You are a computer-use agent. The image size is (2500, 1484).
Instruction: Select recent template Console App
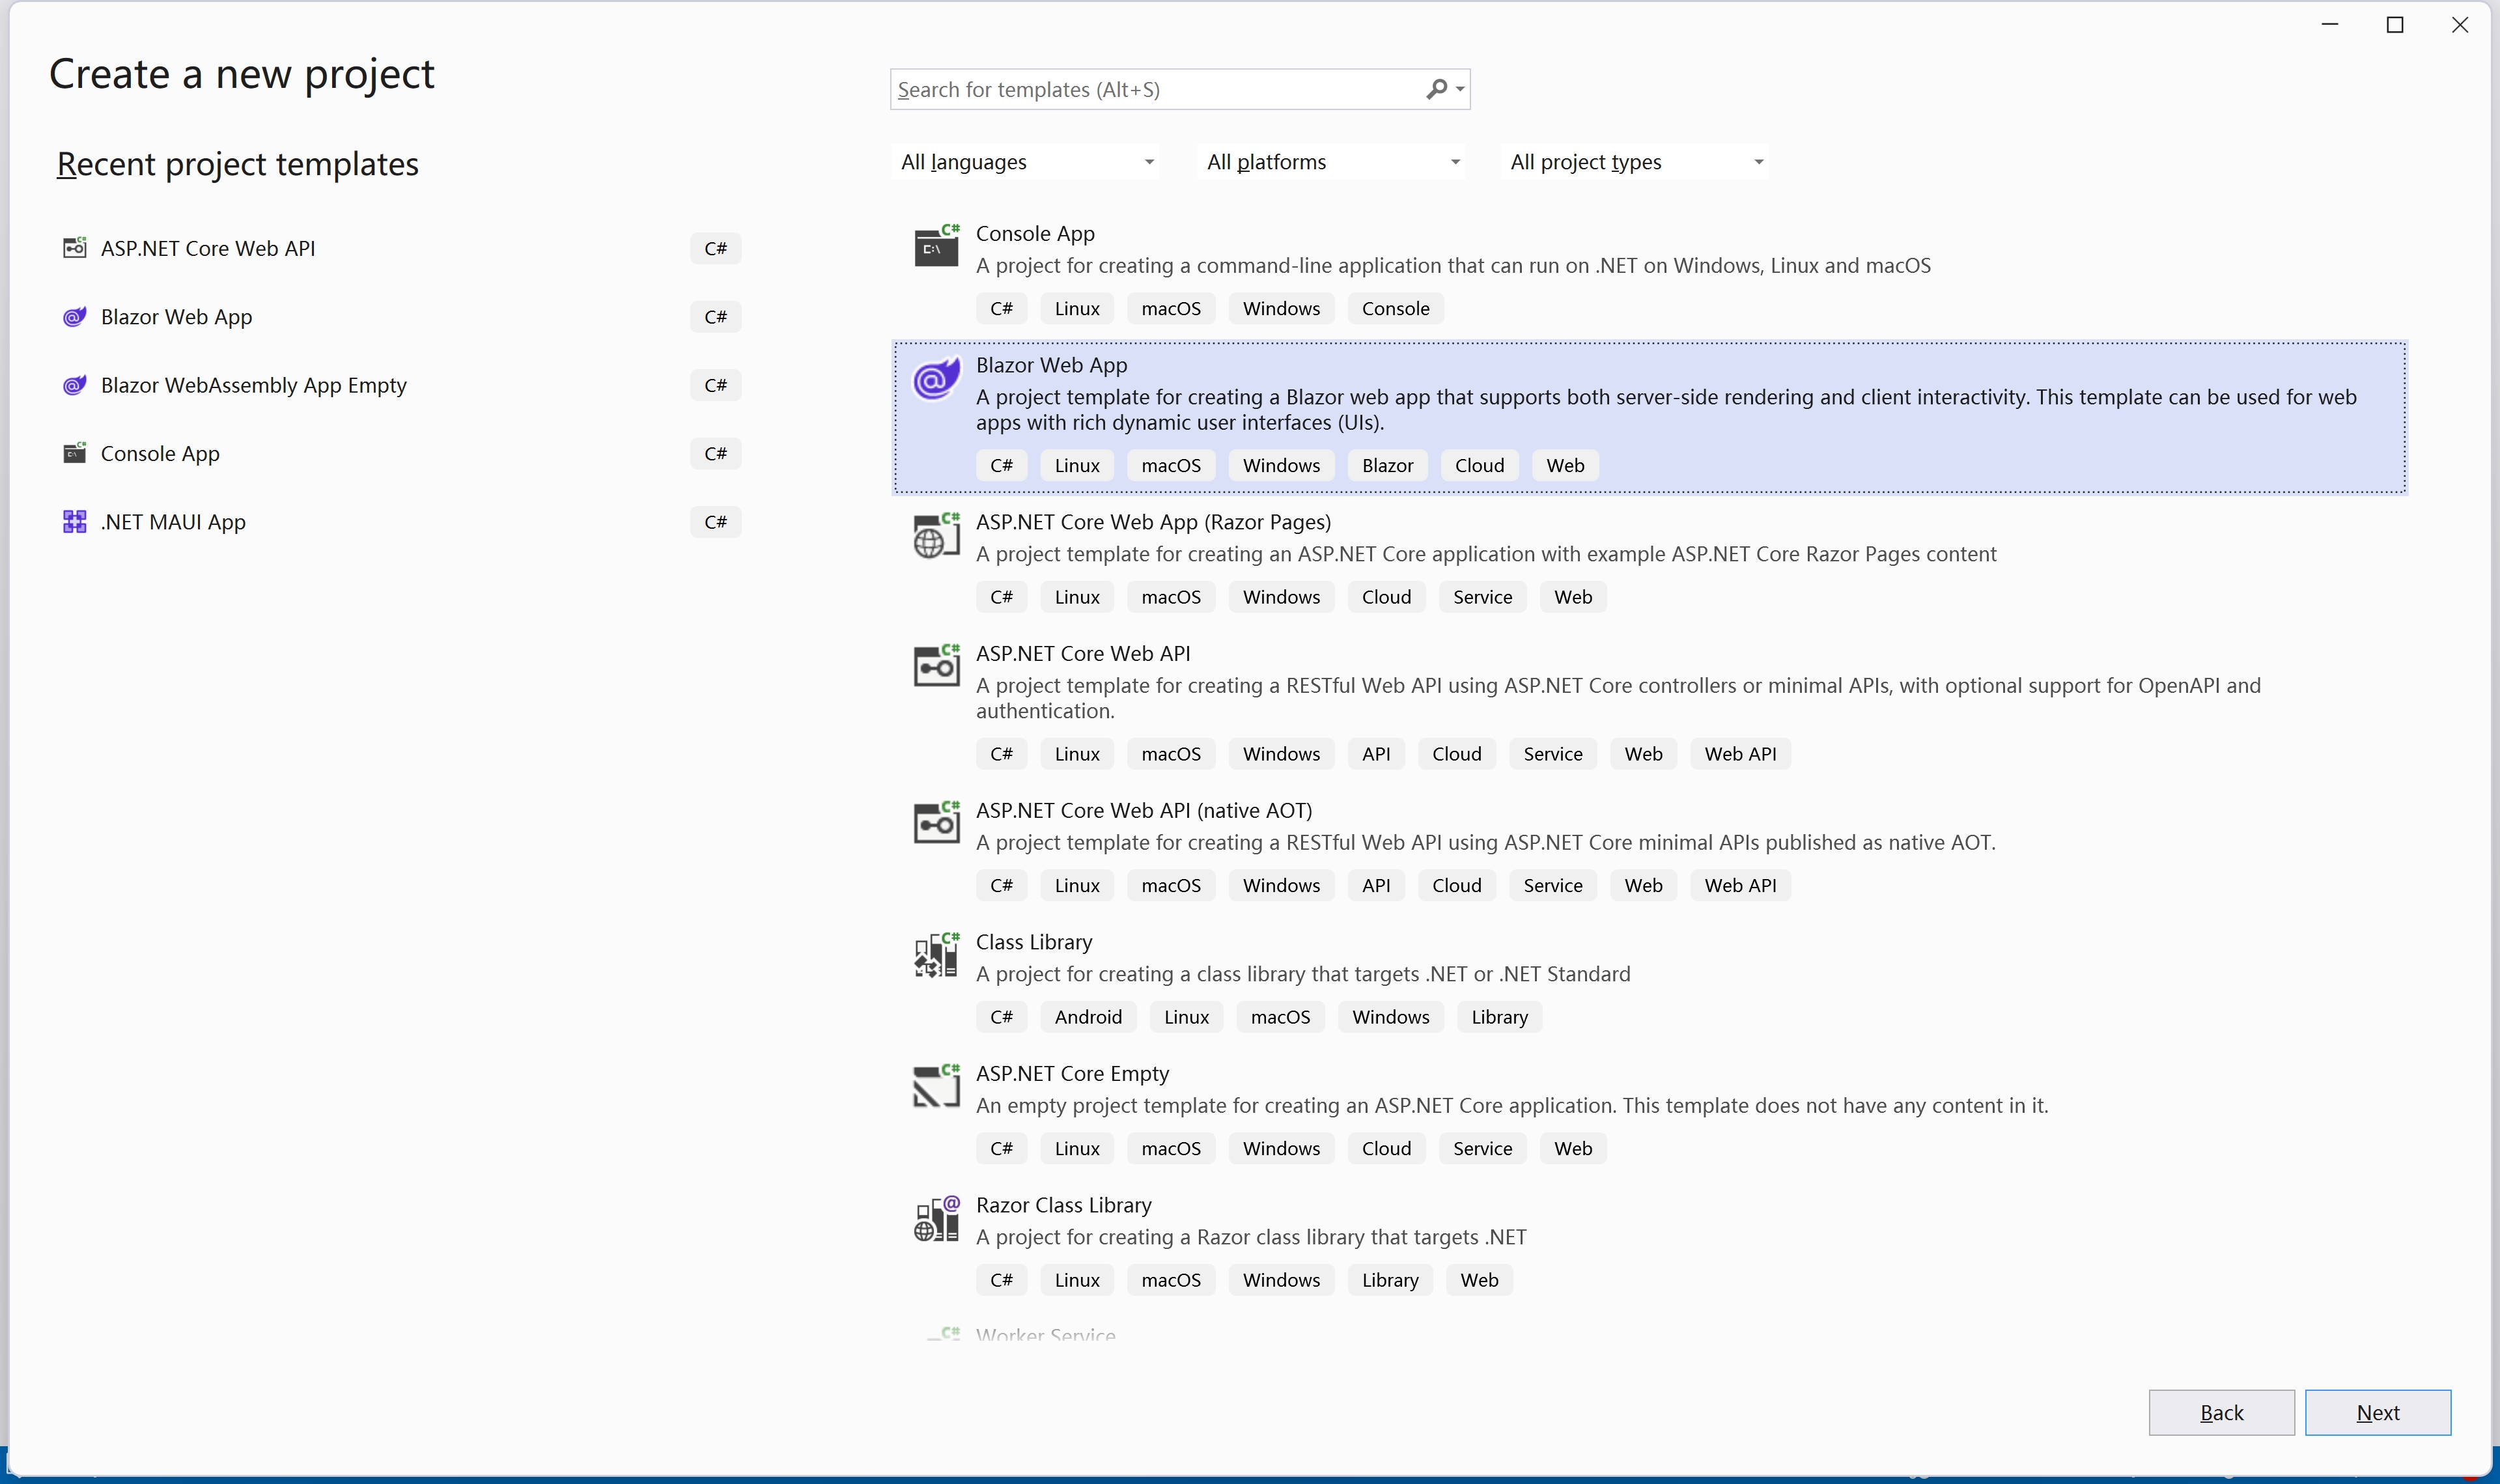[401, 454]
